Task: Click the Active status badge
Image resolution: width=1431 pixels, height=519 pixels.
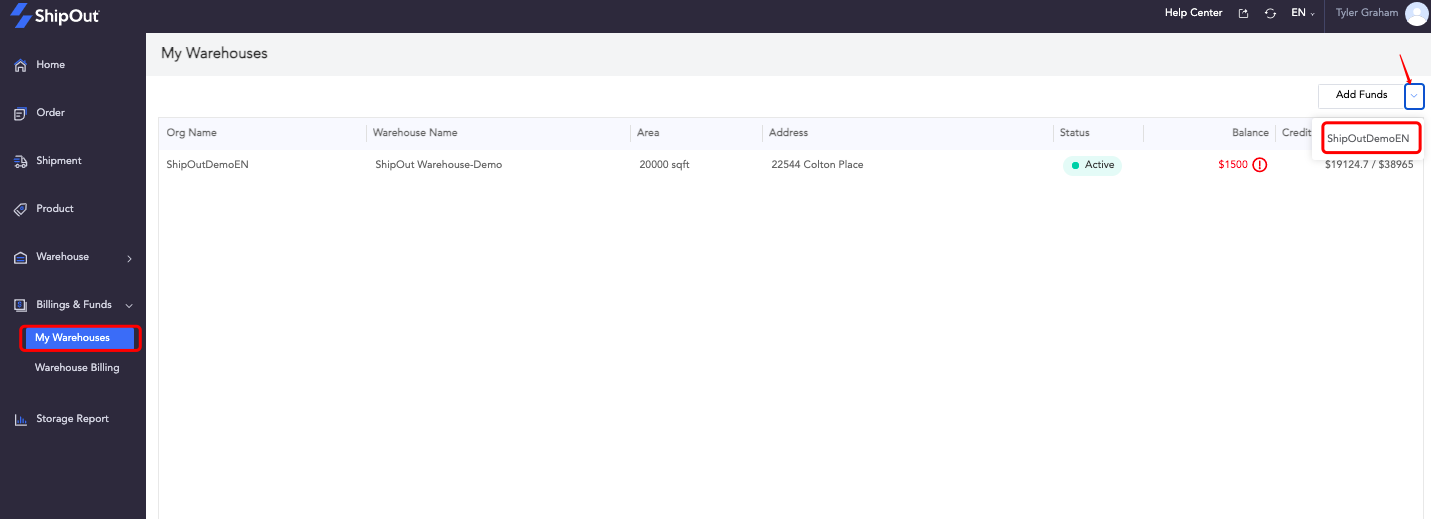Action: point(1092,165)
